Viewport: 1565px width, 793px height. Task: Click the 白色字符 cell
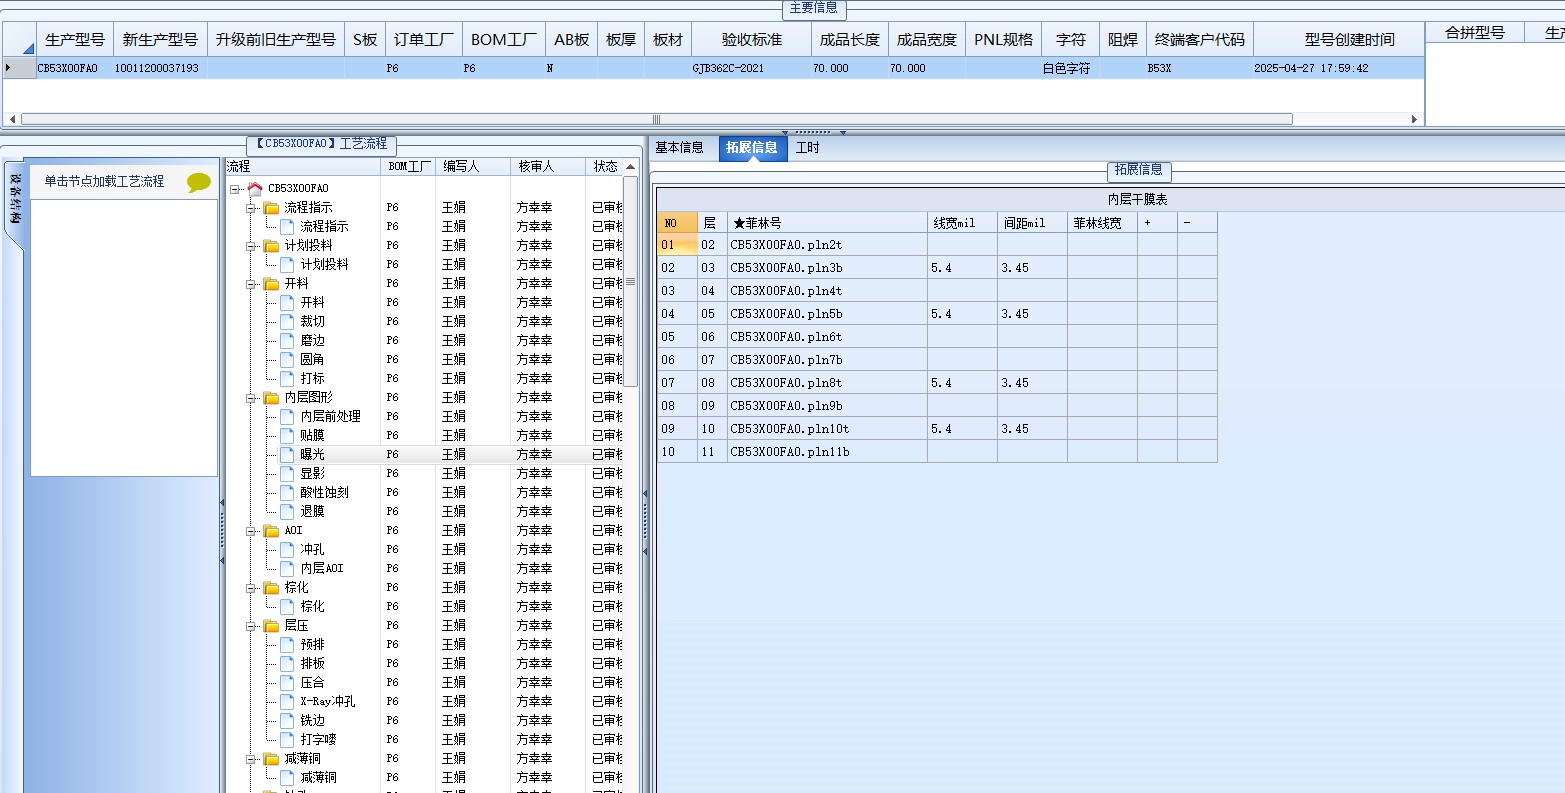coord(1070,68)
